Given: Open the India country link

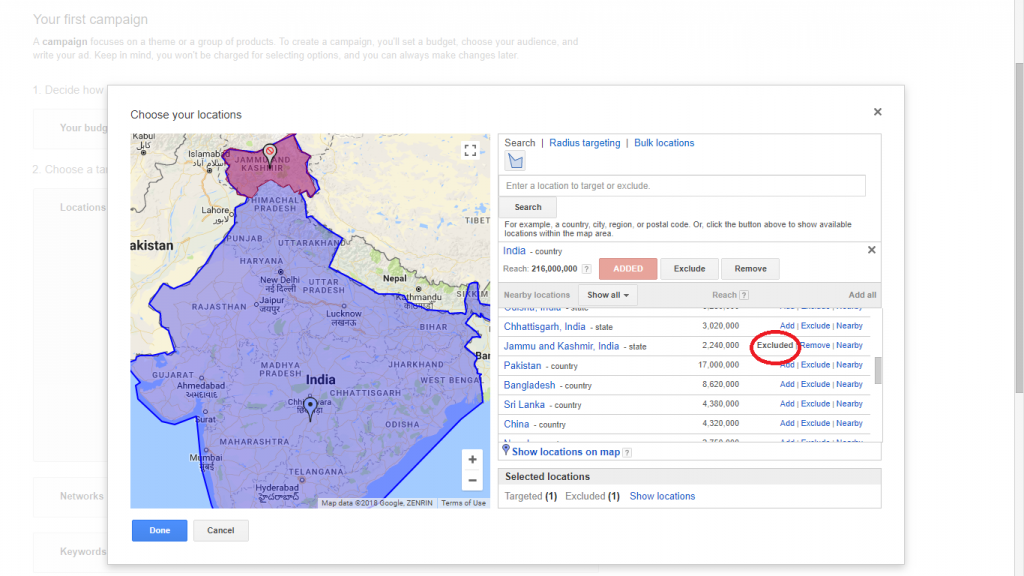Looking at the screenshot, I should point(514,251).
